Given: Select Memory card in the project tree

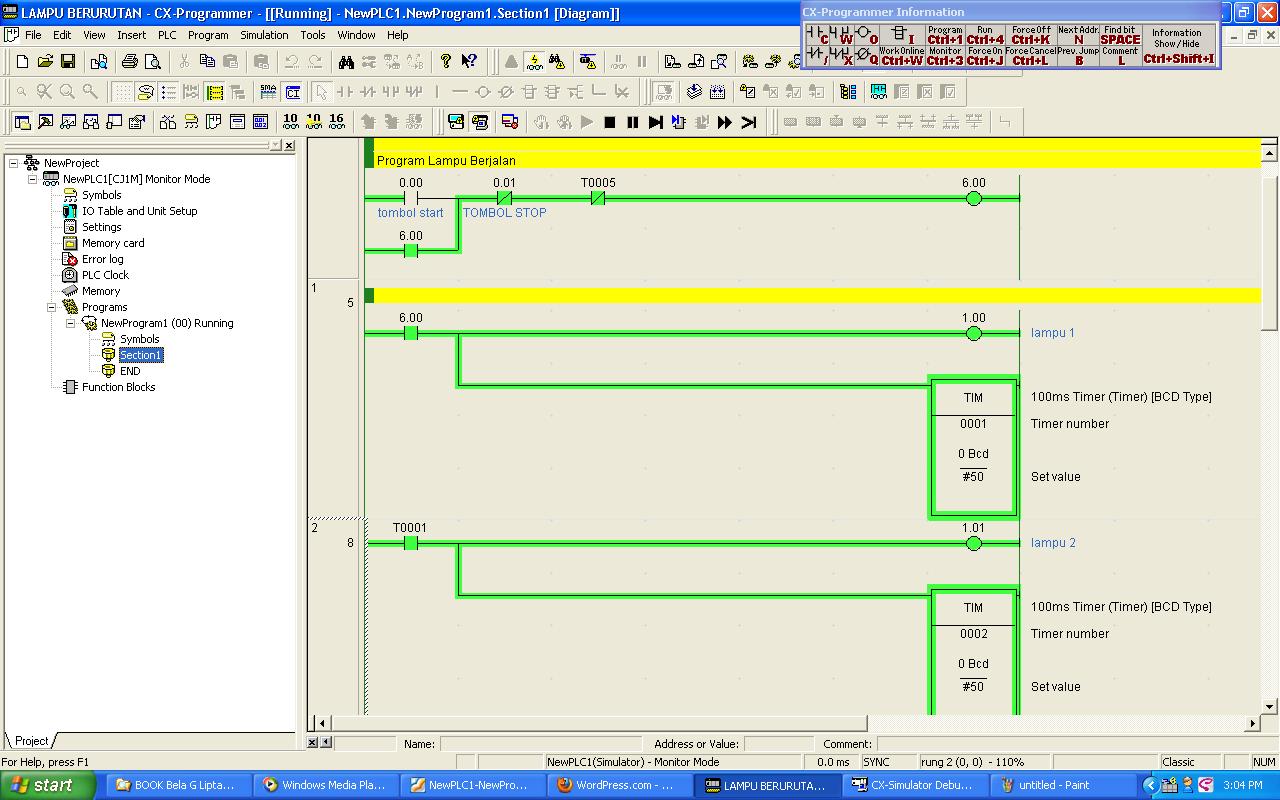Looking at the screenshot, I should (x=113, y=243).
